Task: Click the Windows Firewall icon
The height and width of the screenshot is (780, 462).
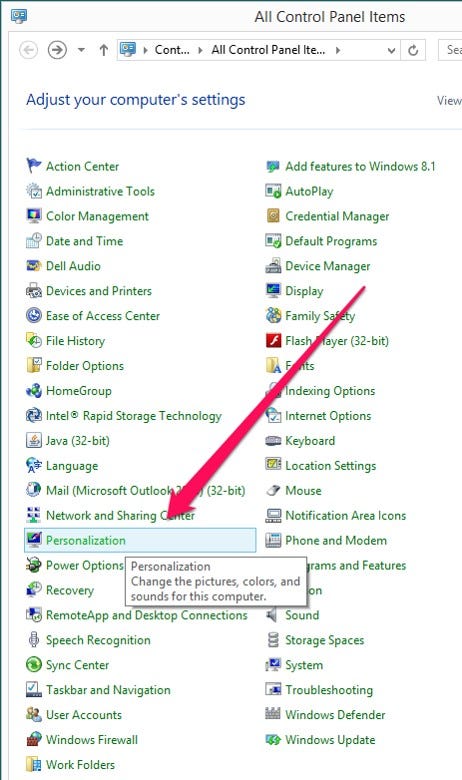Action: (x=33, y=739)
